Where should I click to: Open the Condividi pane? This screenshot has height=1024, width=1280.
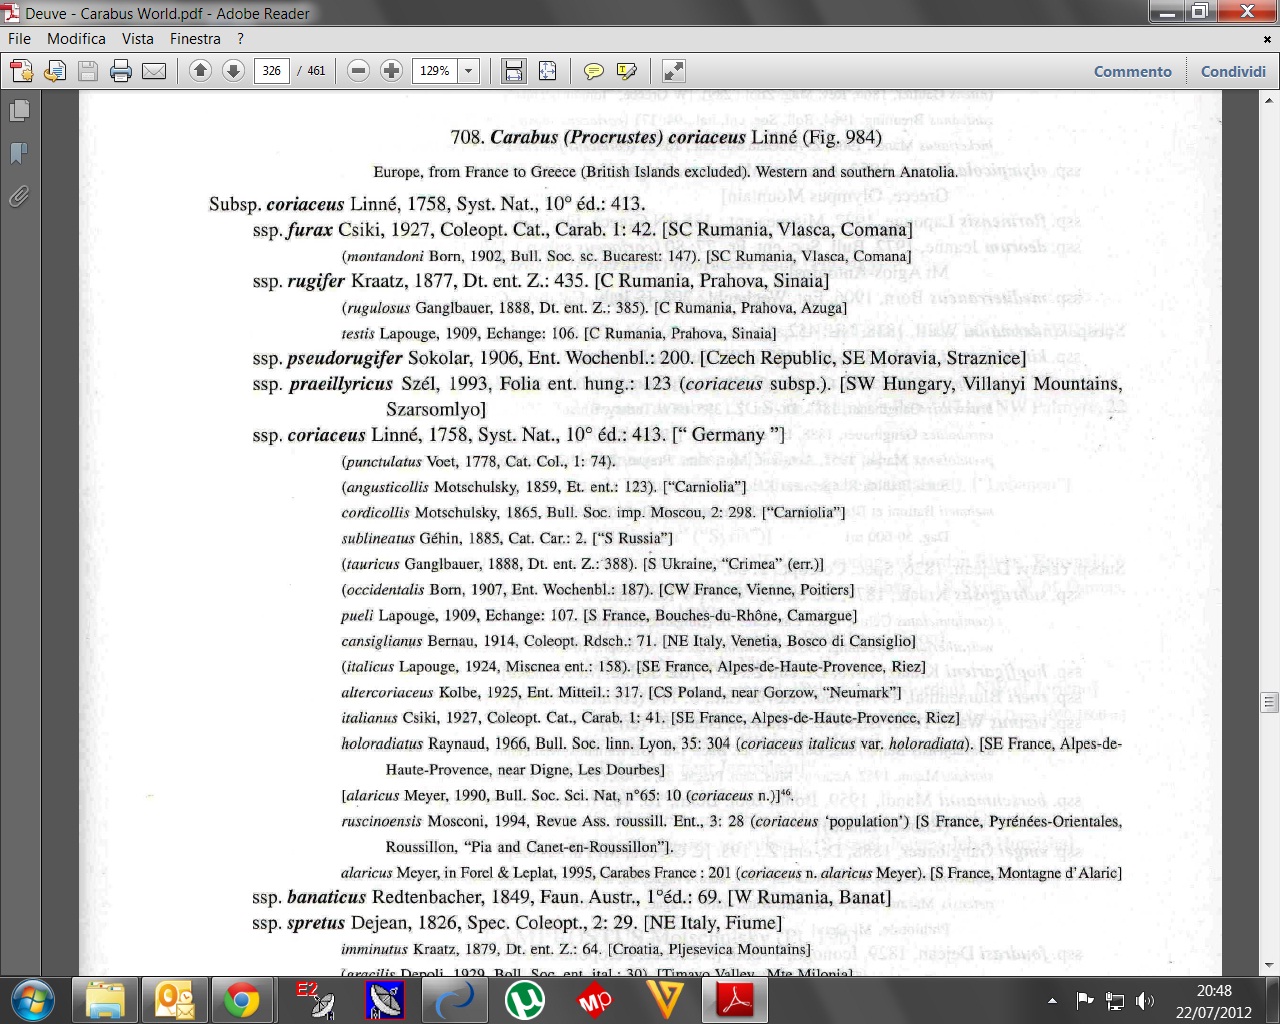1233,72
